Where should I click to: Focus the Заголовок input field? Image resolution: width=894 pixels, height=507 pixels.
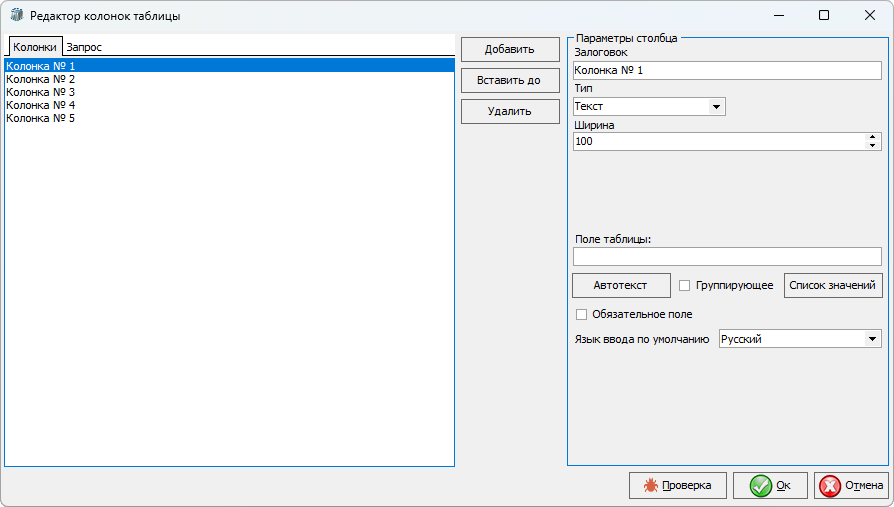727,70
